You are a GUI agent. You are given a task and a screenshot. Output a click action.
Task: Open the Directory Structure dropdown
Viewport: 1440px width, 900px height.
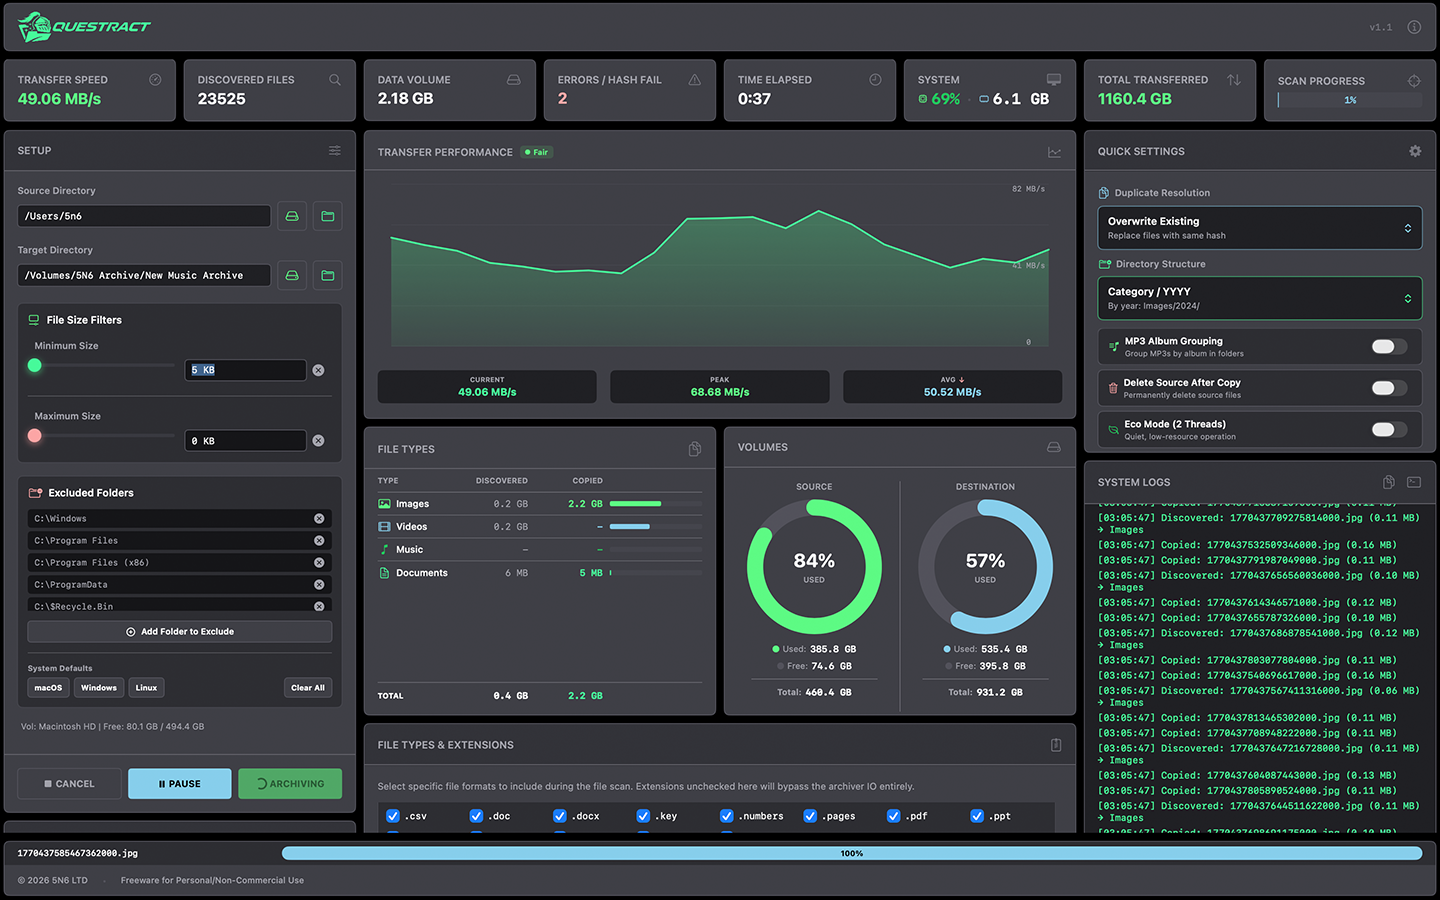click(x=1259, y=298)
